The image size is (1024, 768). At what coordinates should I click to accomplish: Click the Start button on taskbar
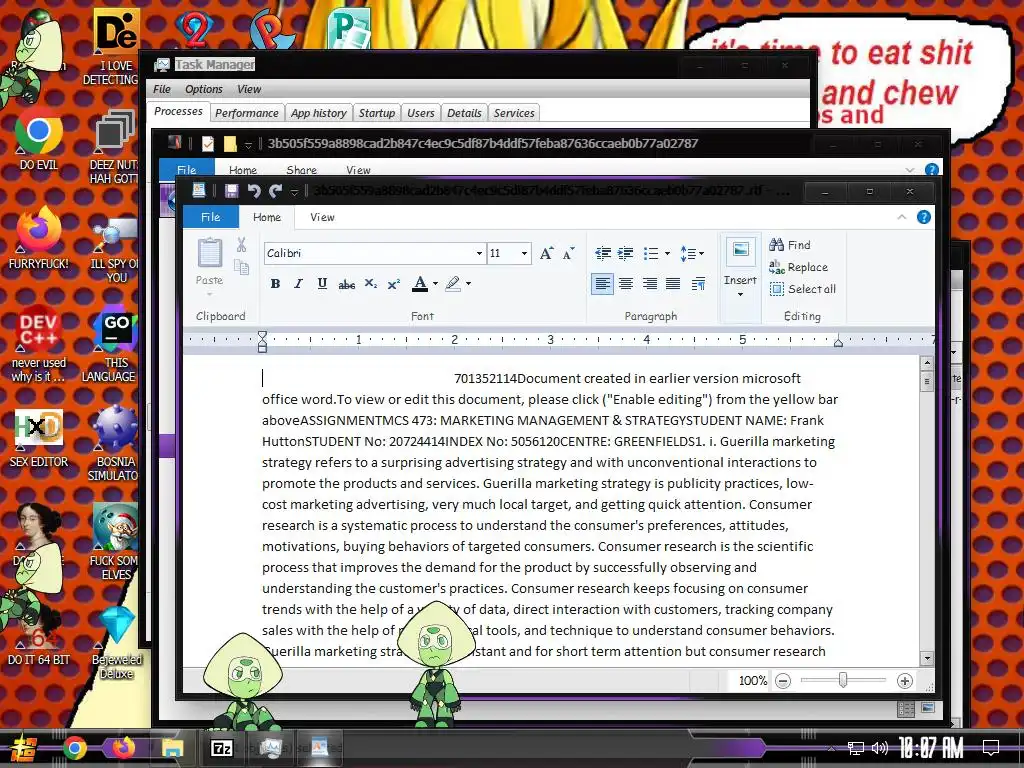pos(24,748)
